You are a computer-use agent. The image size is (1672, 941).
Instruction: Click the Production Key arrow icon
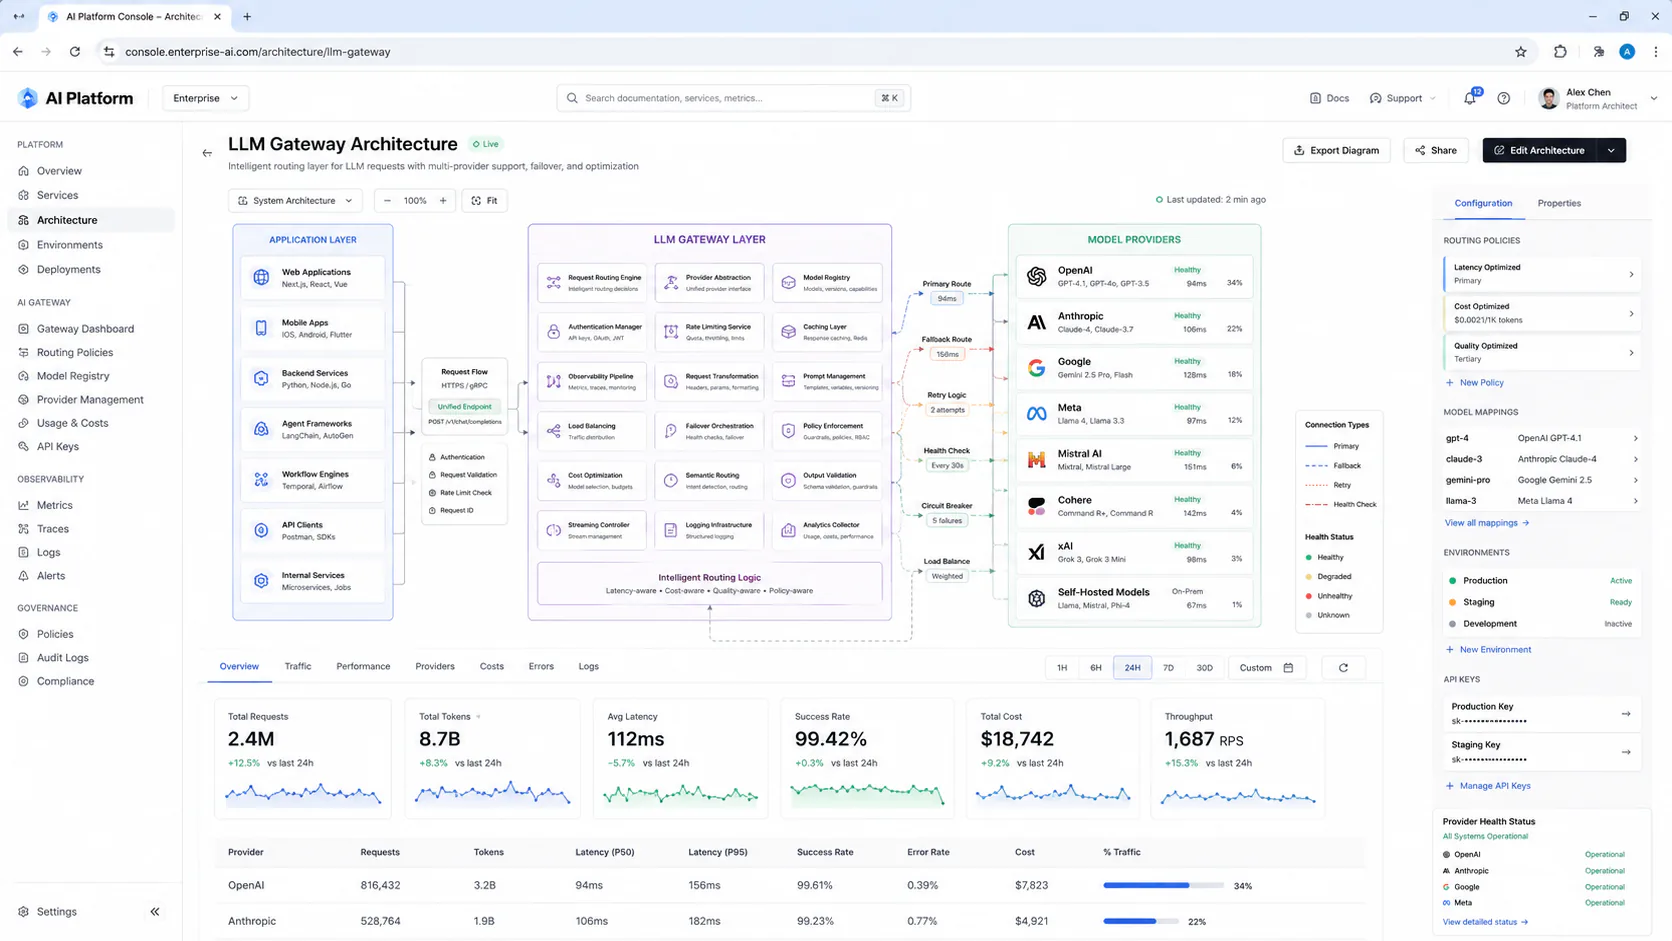[1626, 714]
